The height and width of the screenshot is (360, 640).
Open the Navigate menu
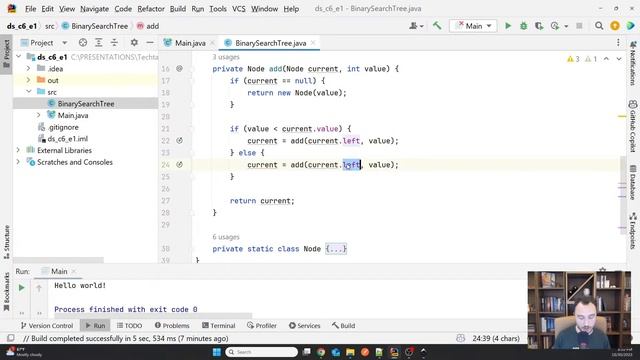(94, 9)
